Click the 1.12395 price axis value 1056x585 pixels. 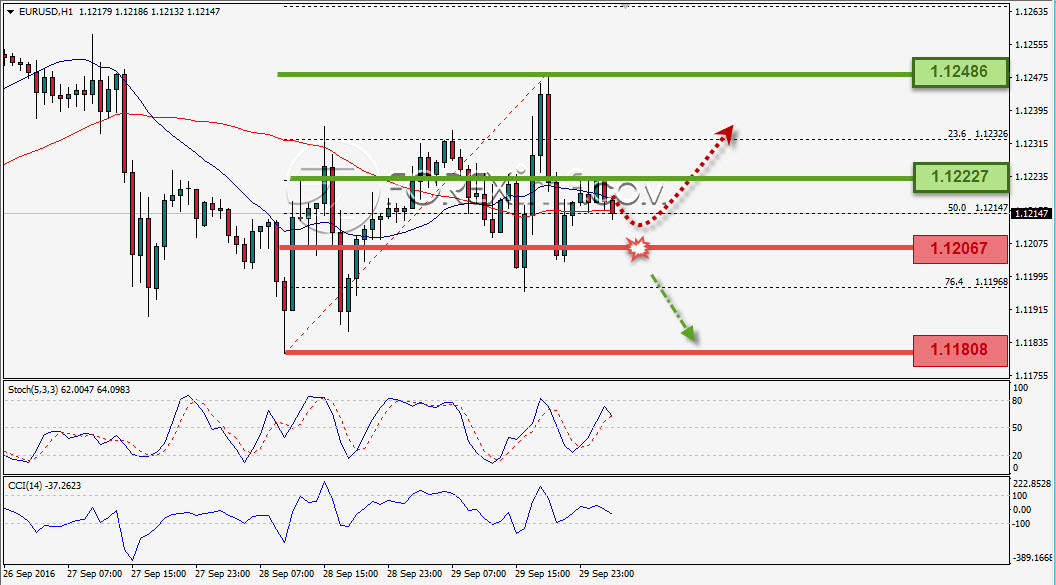(x=1031, y=110)
